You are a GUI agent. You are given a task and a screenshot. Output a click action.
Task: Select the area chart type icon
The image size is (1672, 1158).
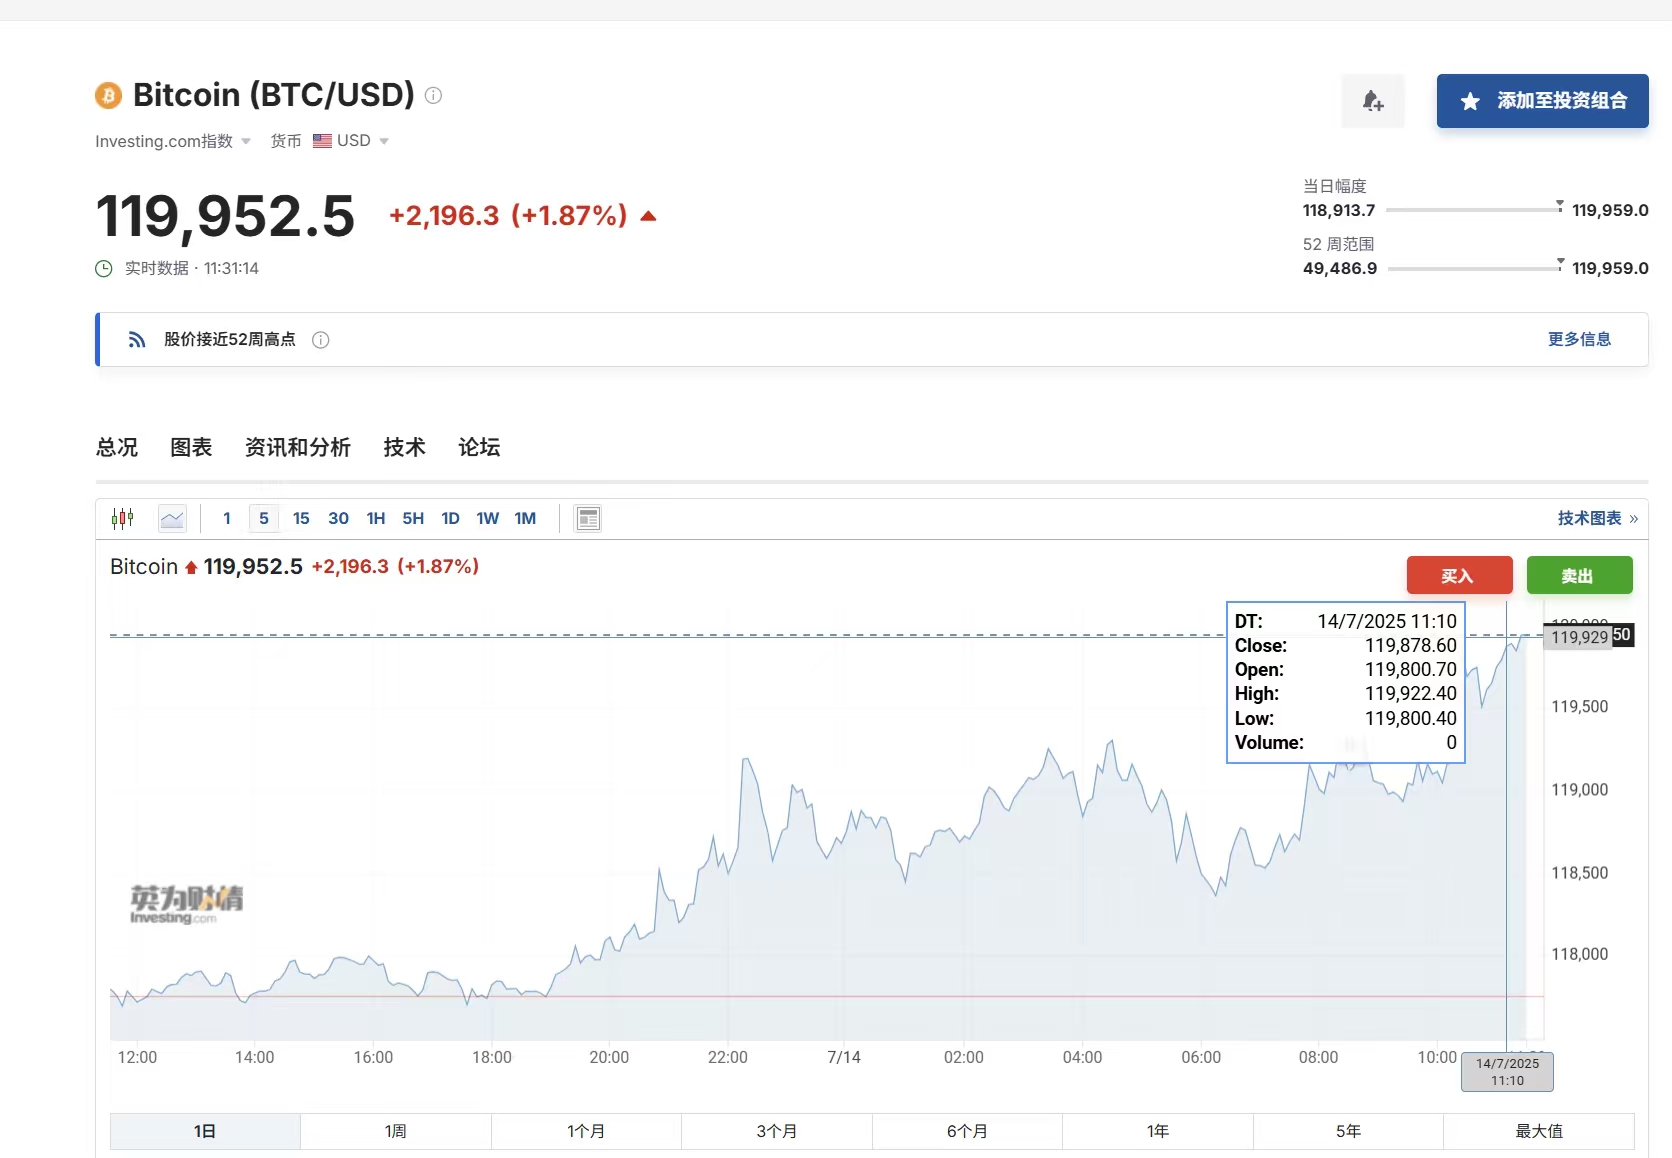[172, 518]
